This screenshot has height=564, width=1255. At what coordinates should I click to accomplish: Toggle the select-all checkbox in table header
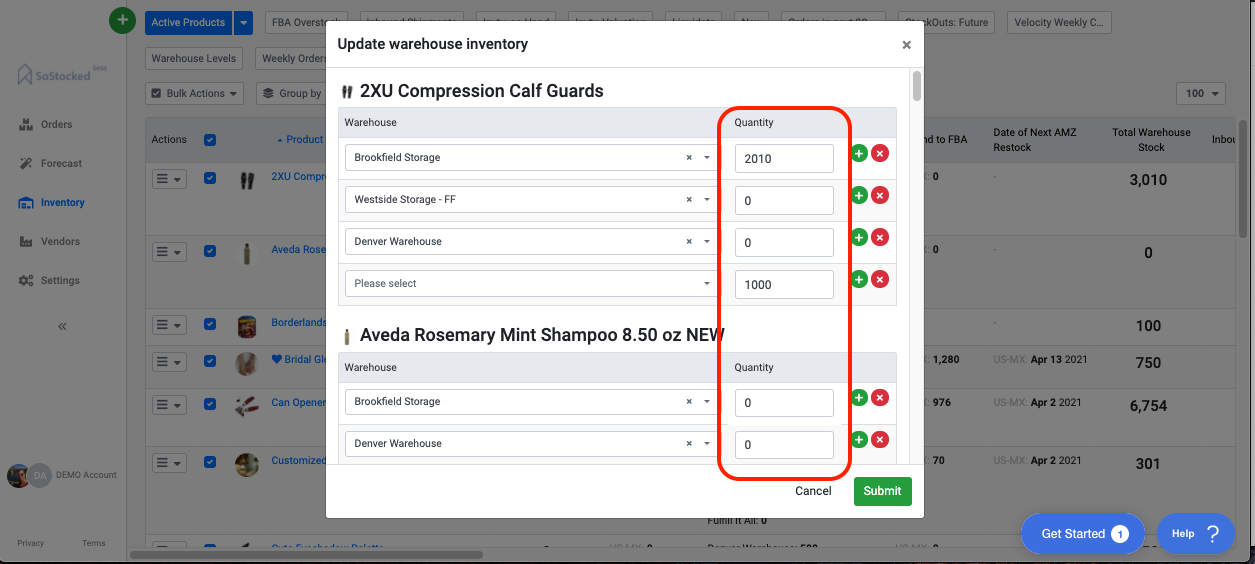coord(210,140)
